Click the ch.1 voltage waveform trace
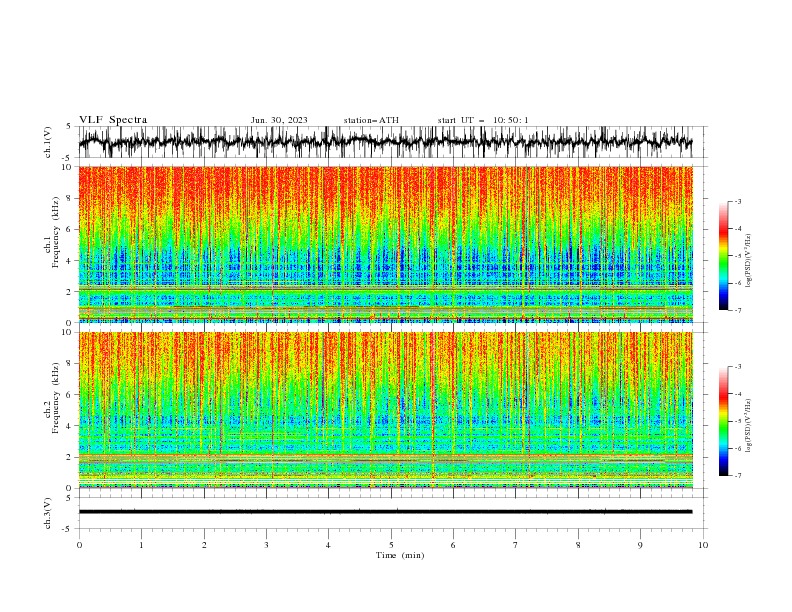The height and width of the screenshot is (612, 792). [385, 142]
